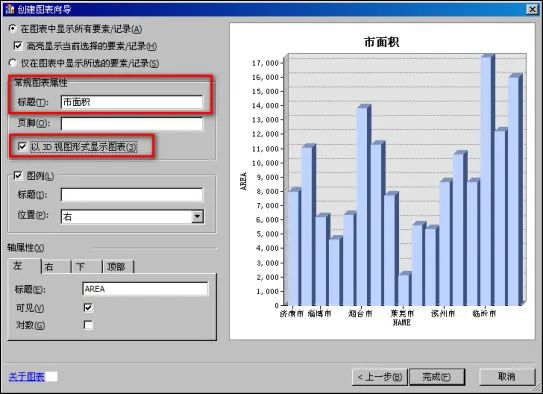This screenshot has height=394, width=543.
Task: Click the chart wizard title bar icon
Action: (x=9, y=9)
